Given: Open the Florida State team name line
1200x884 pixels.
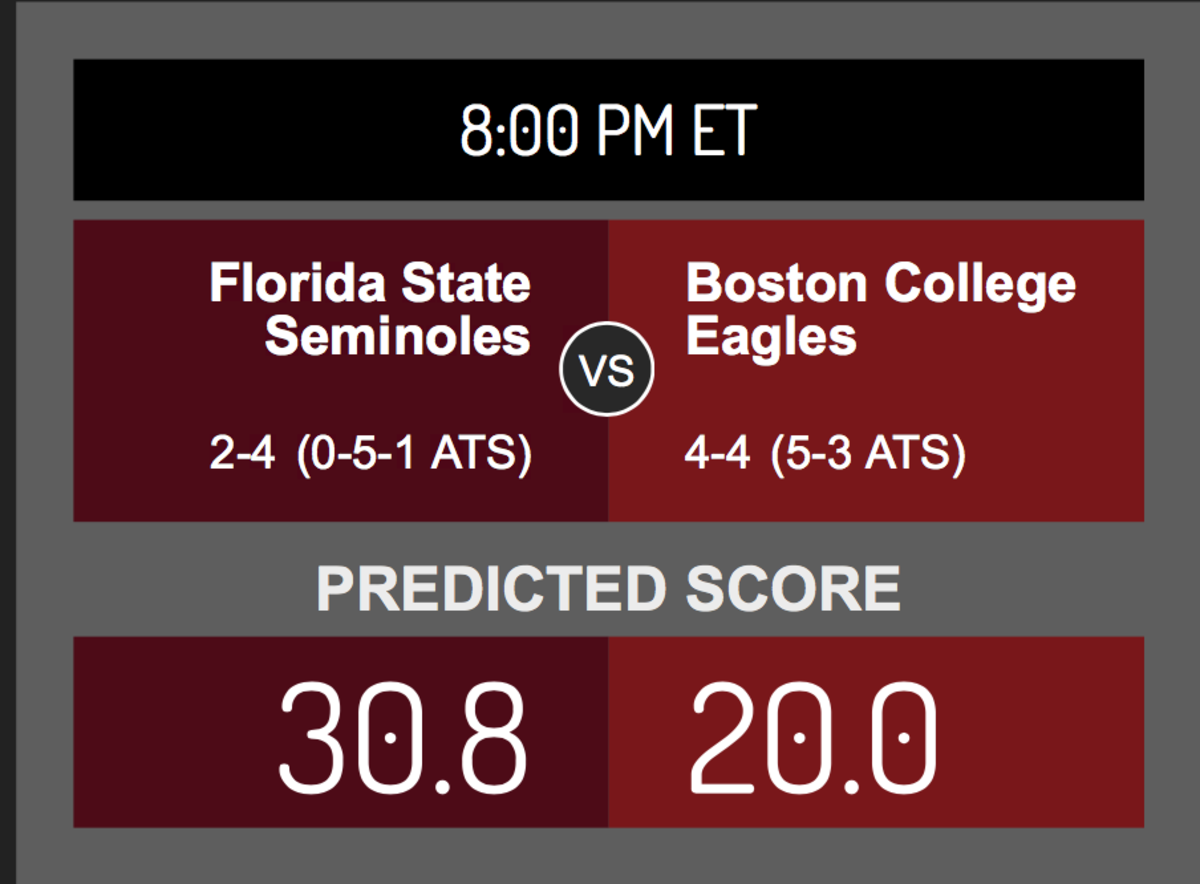Looking at the screenshot, I should [370, 284].
